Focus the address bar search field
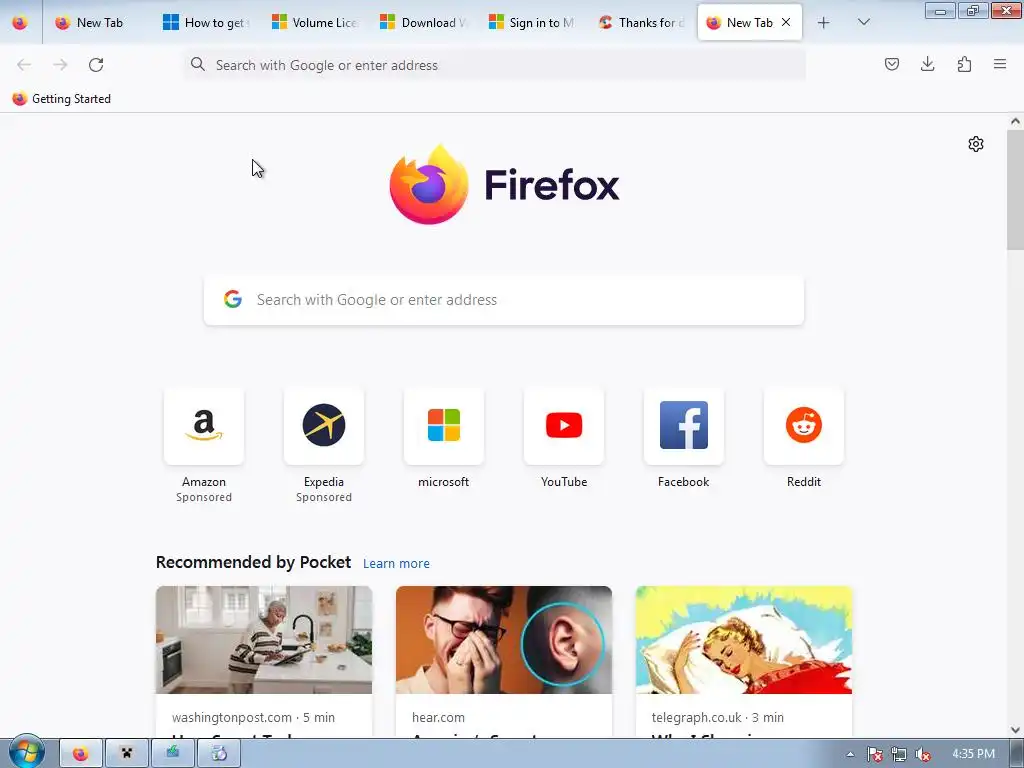 click(495, 65)
